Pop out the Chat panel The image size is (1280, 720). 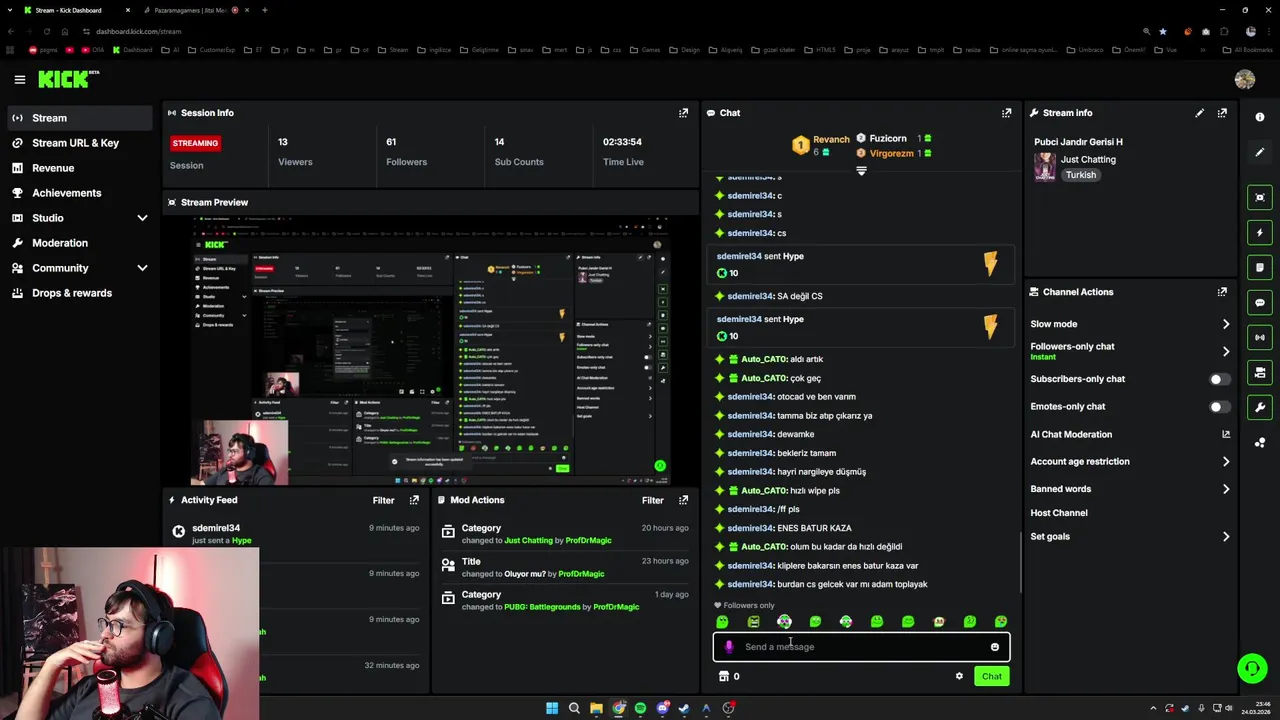pos(1006,113)
